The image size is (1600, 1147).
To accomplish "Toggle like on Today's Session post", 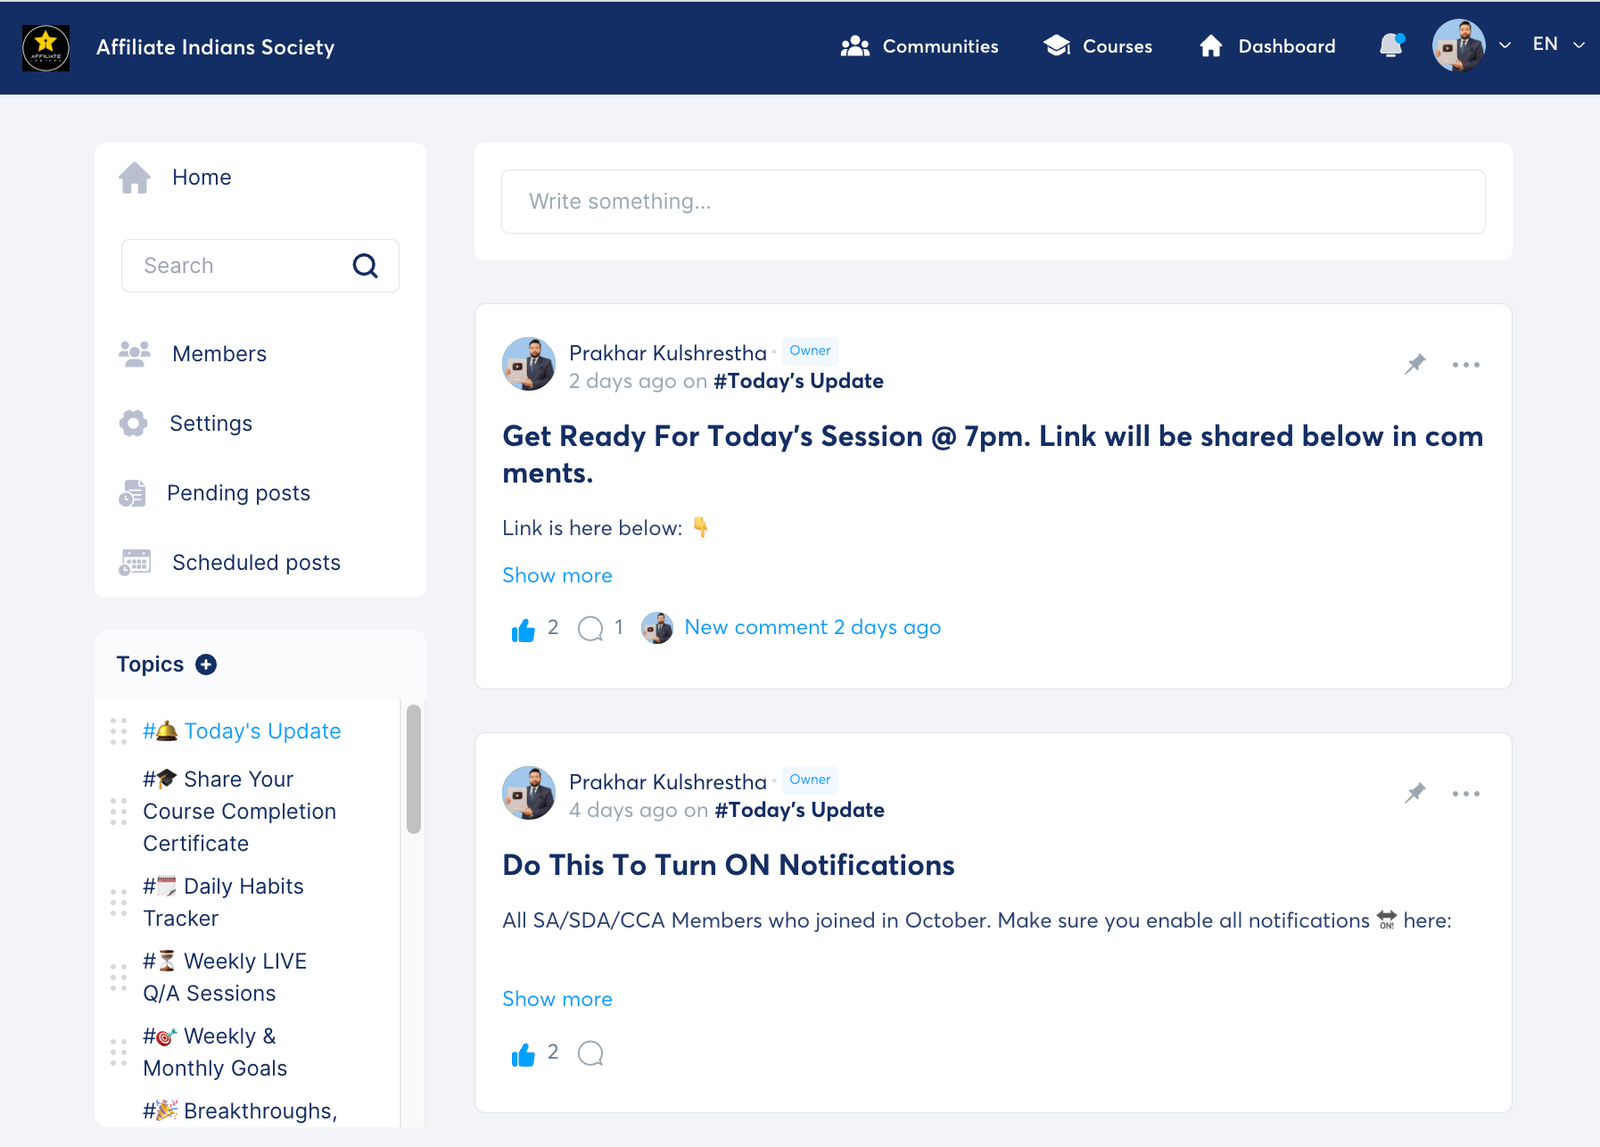I will click(523, 630).
